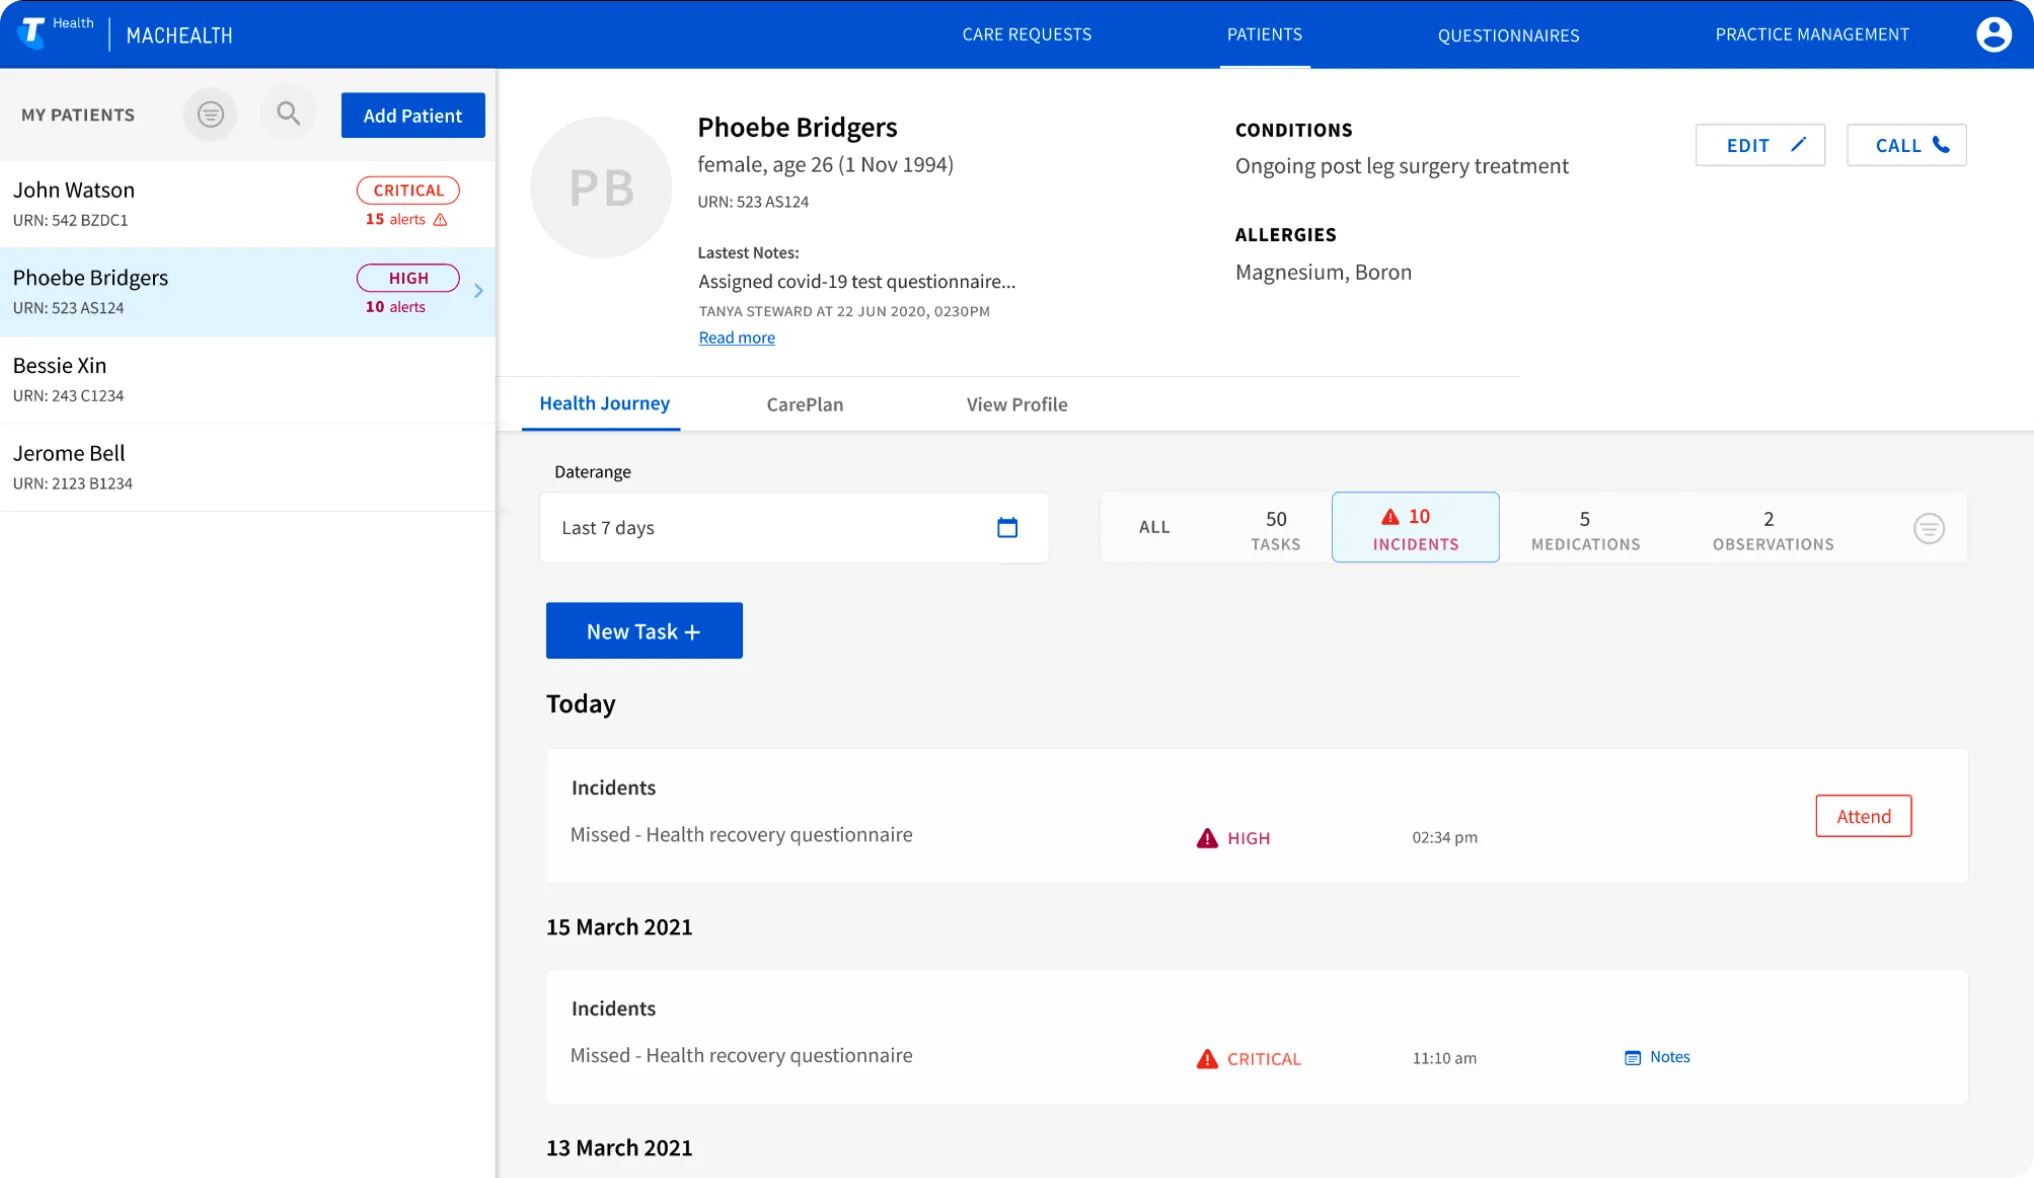Screen dimensions: 2034x1178
Task: Click the Tasks count showing 50
Action: [1276, 527]
